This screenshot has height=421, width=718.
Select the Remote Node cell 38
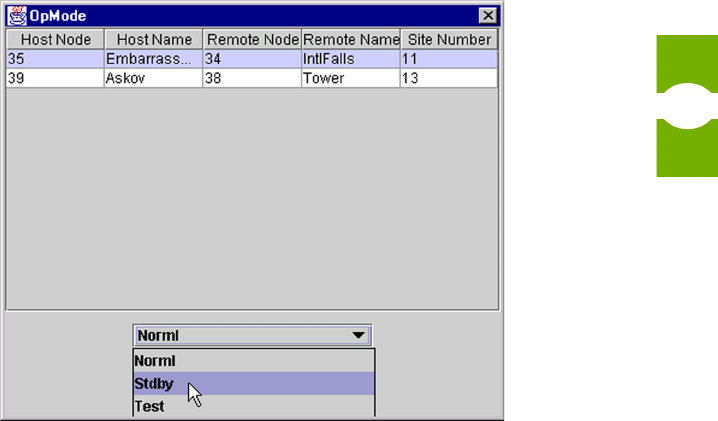252,78
